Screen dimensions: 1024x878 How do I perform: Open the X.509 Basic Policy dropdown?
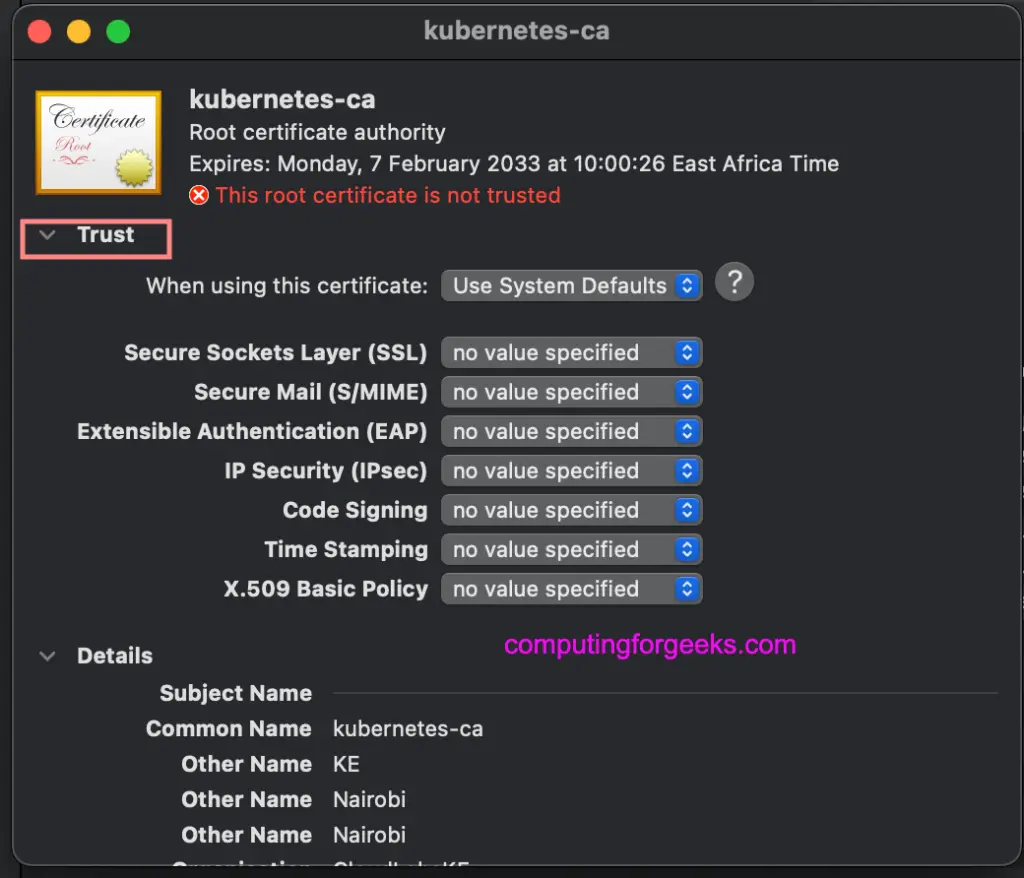571,589
